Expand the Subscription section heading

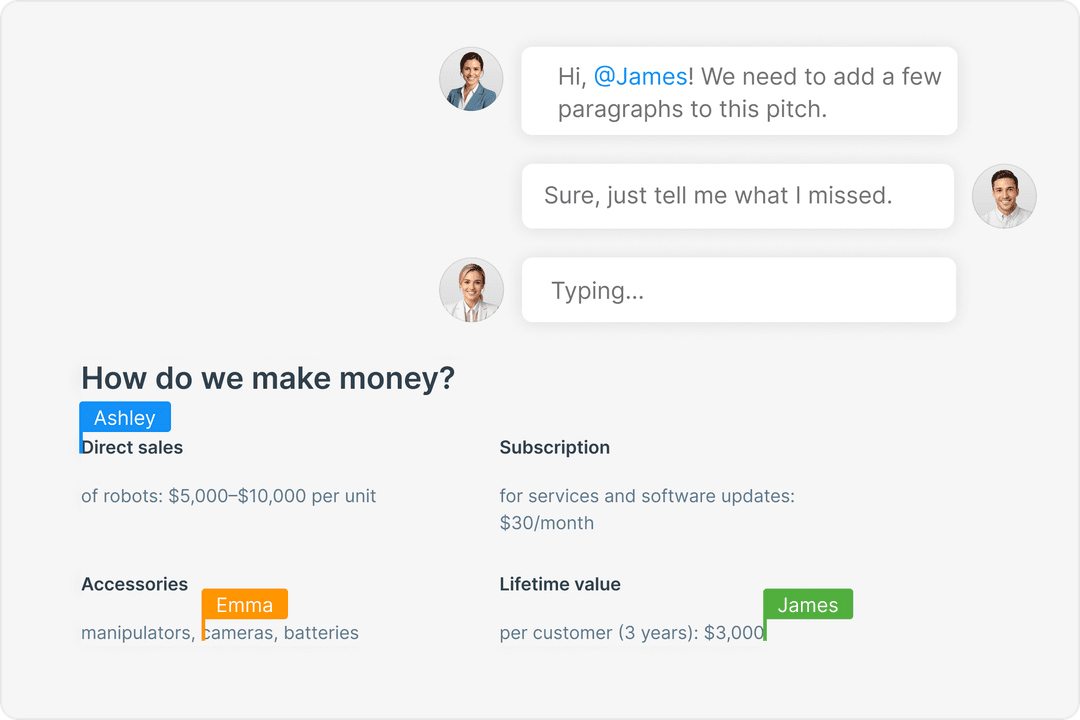pyautogui.click(x=555, y=447)
